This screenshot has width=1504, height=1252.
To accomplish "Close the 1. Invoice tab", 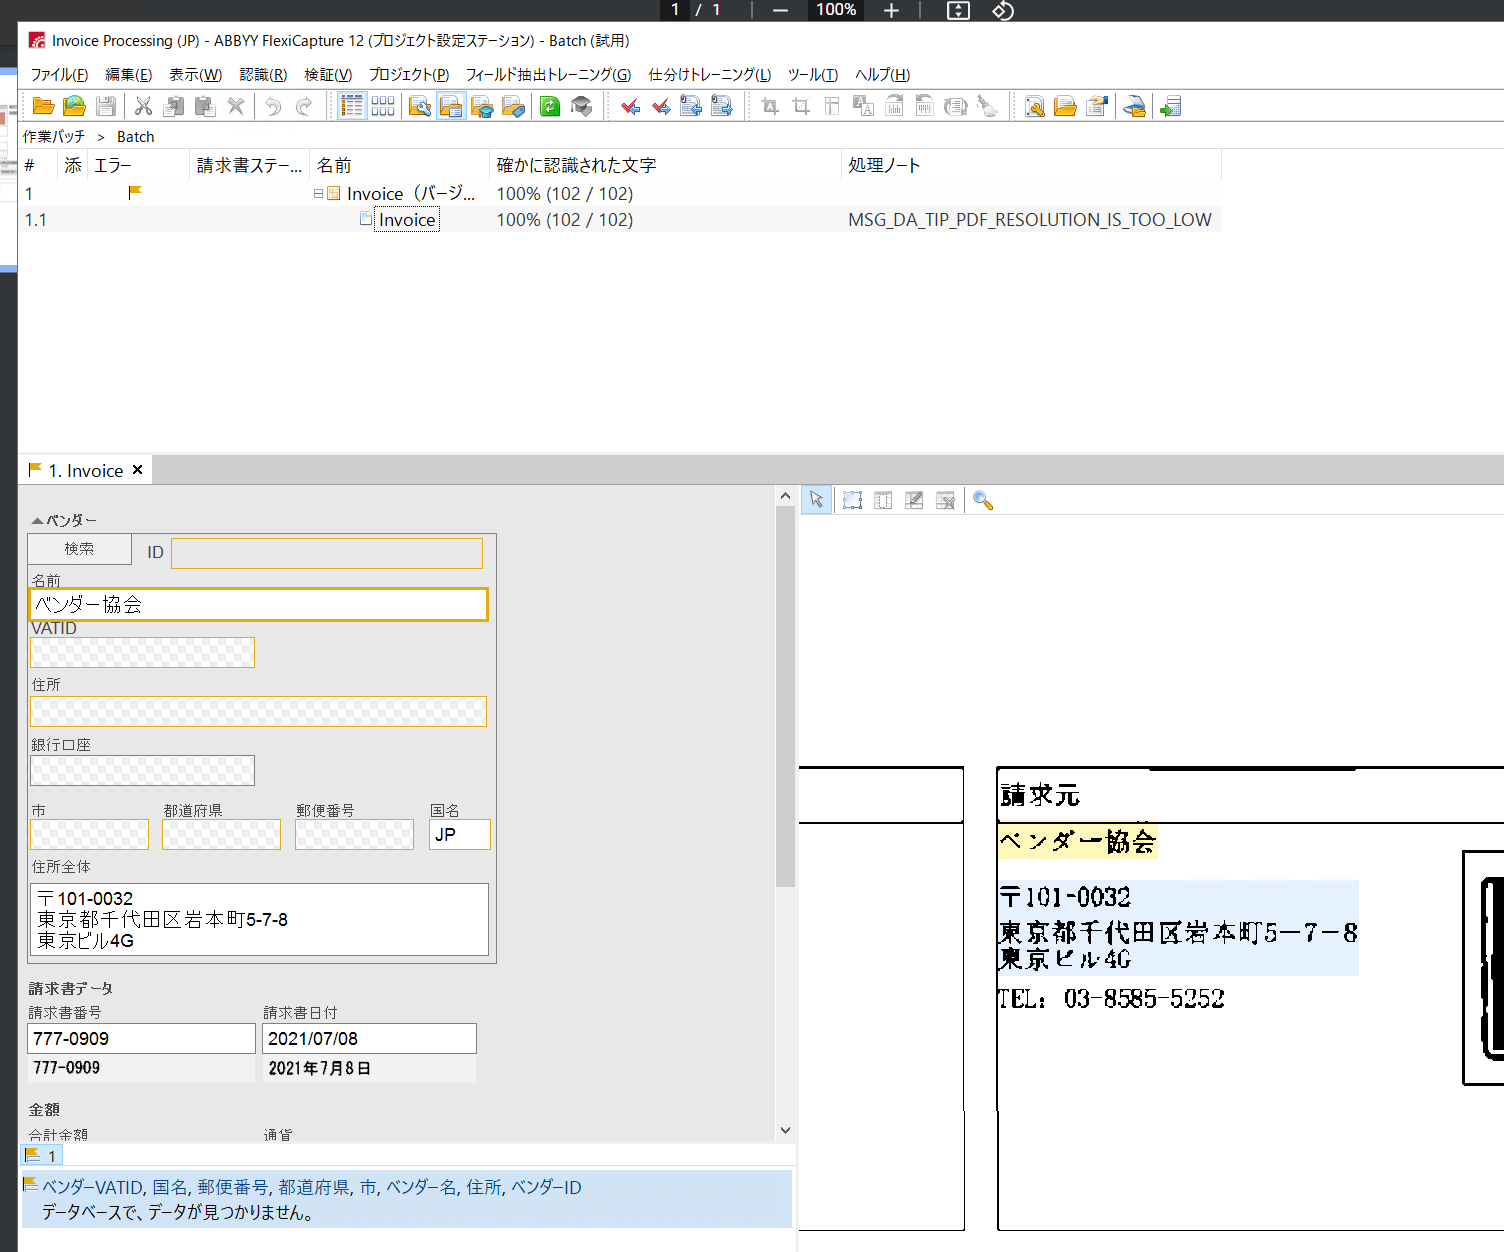I will (x=138, y=470).
